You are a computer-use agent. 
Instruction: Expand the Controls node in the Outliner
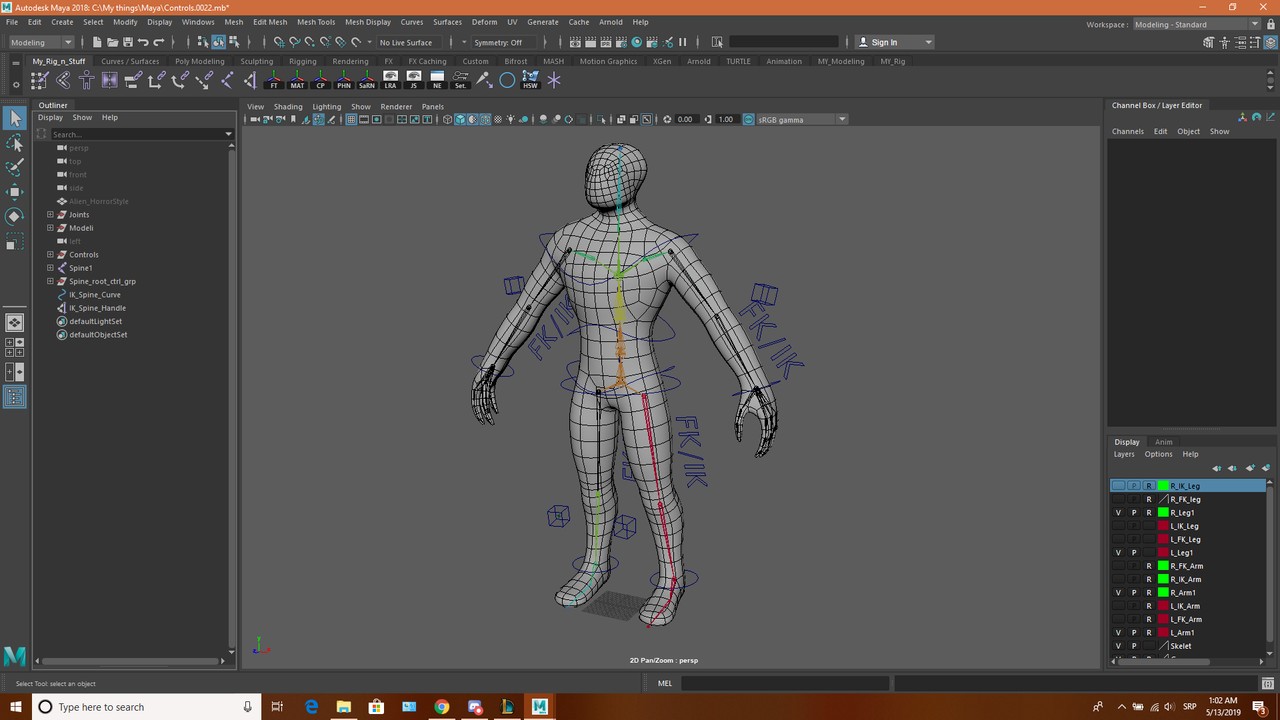50,254
